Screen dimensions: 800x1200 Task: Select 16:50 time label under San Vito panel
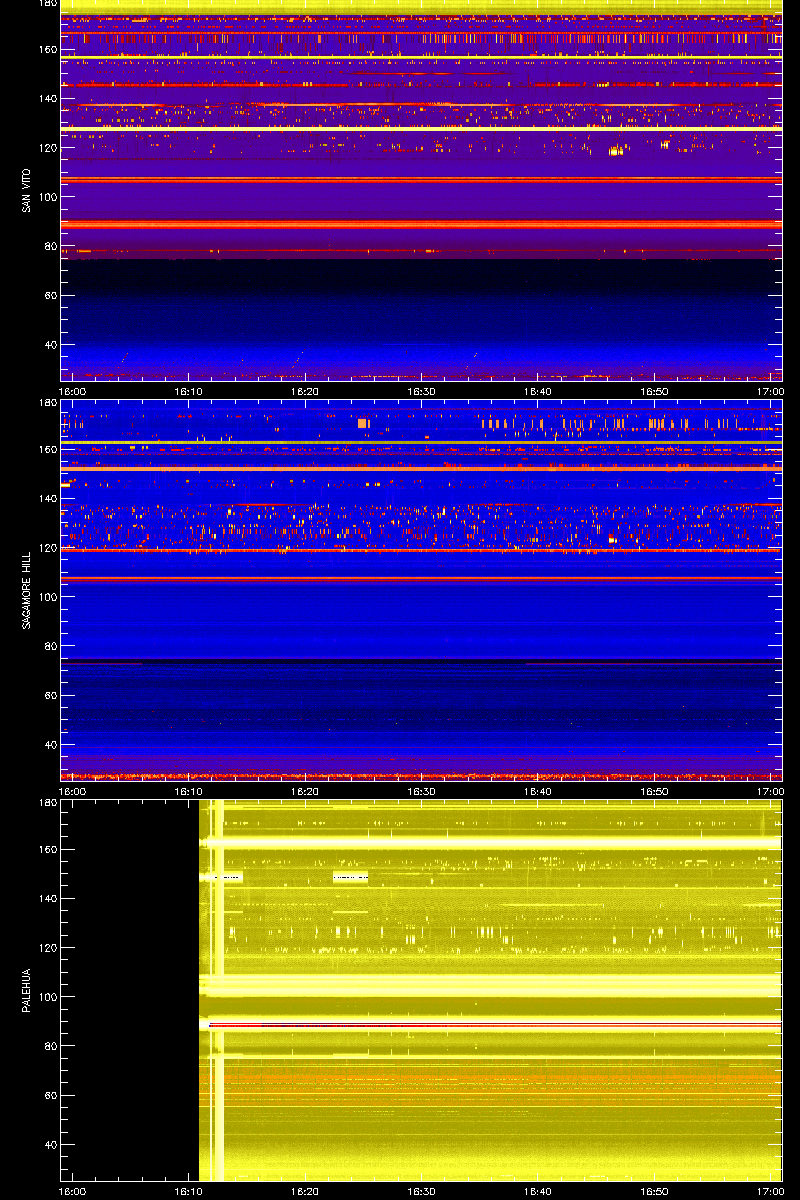coord(655,392)
